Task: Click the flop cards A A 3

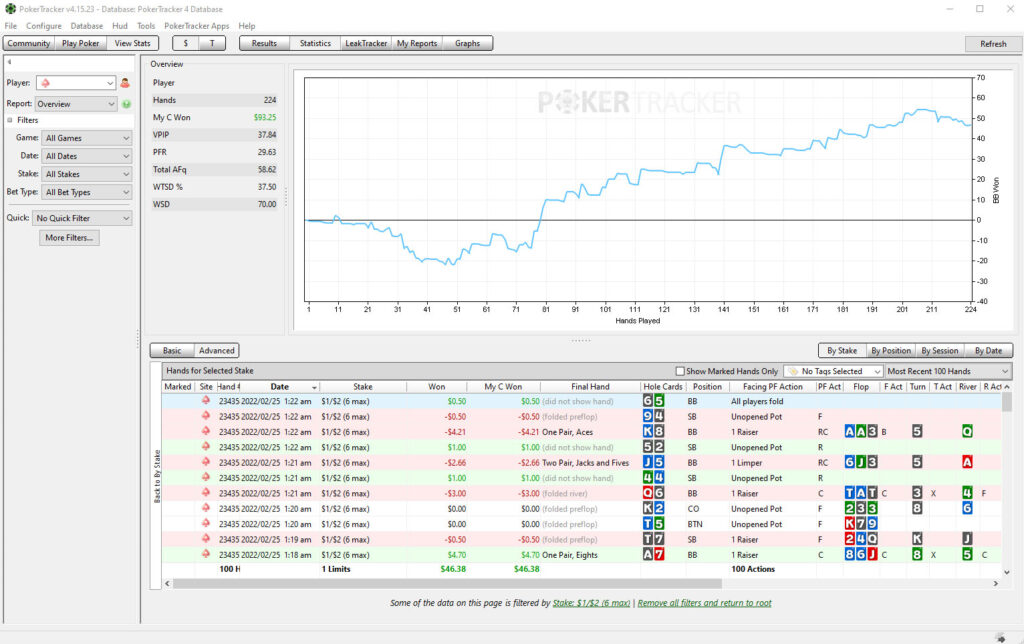Action: coord(861,432)
